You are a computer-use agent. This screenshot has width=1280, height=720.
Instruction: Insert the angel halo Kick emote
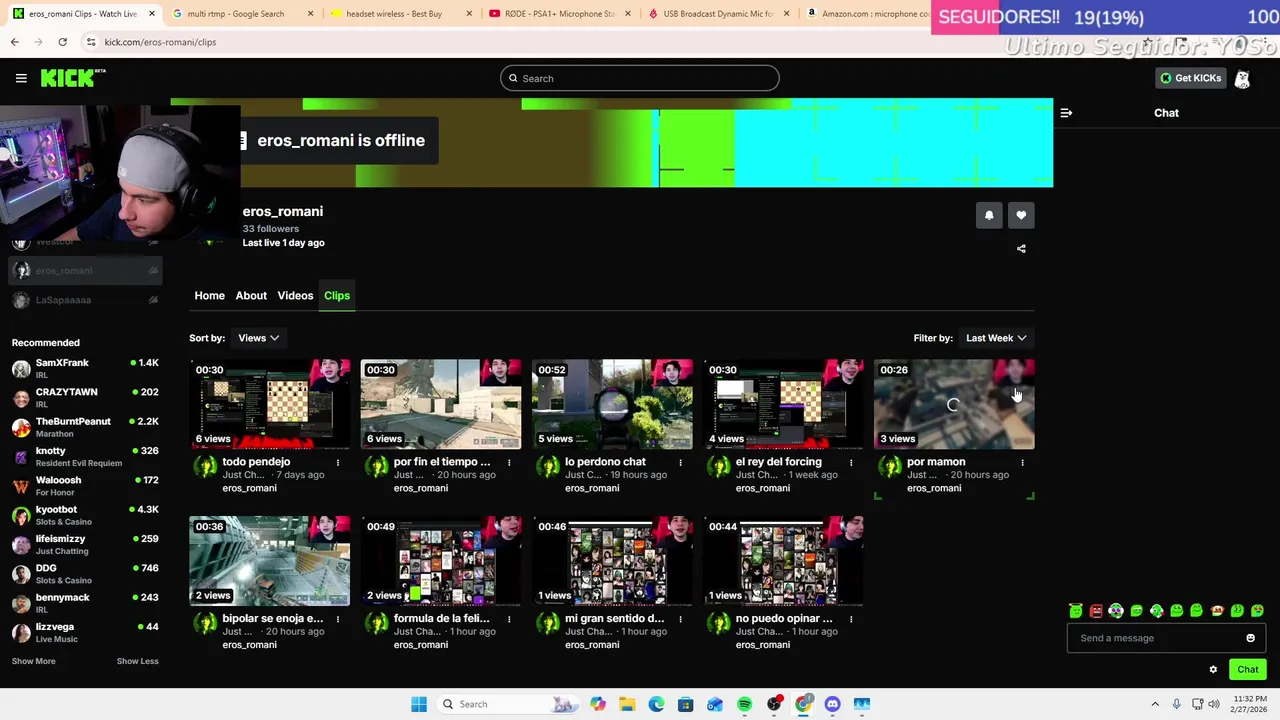click(x=1076, y=611)
